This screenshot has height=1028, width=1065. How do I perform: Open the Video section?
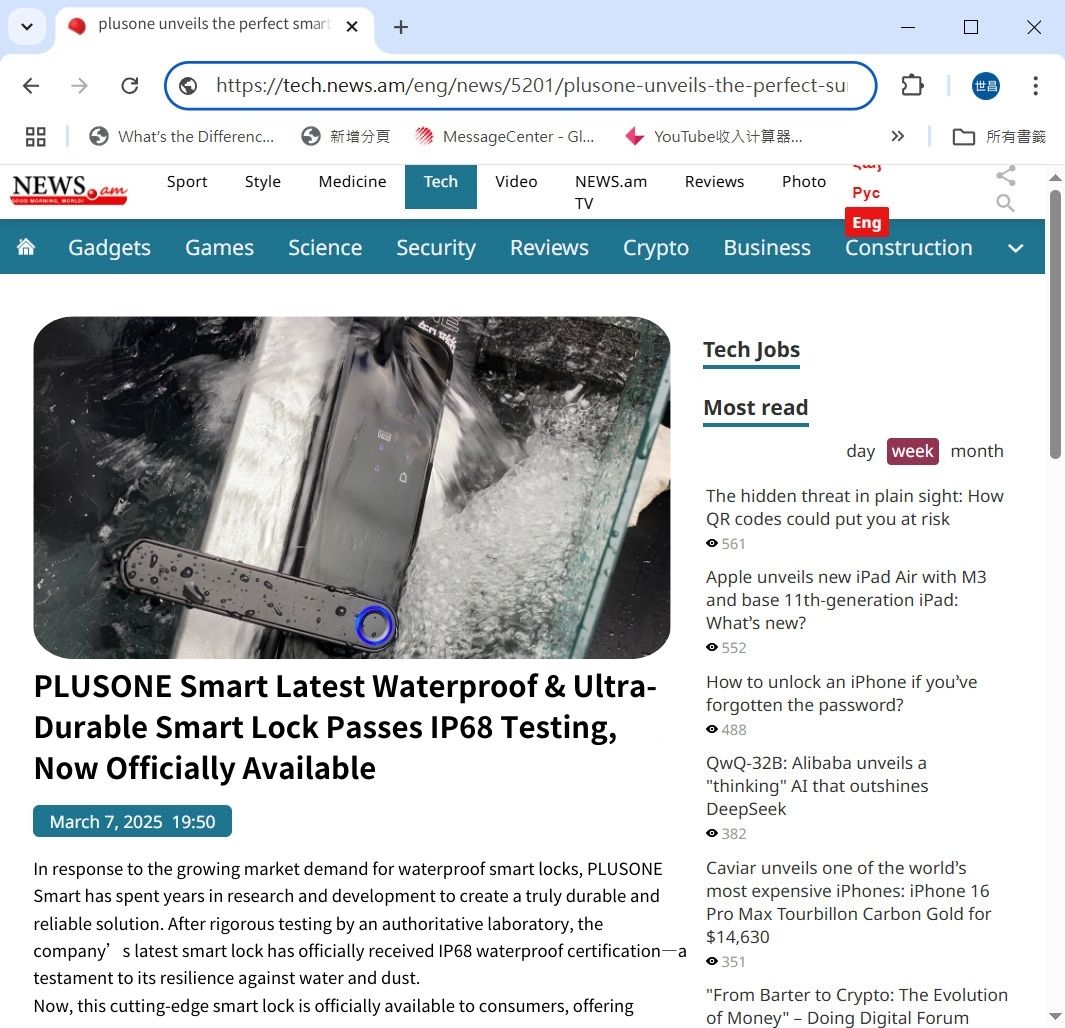(x=516, y=182)
